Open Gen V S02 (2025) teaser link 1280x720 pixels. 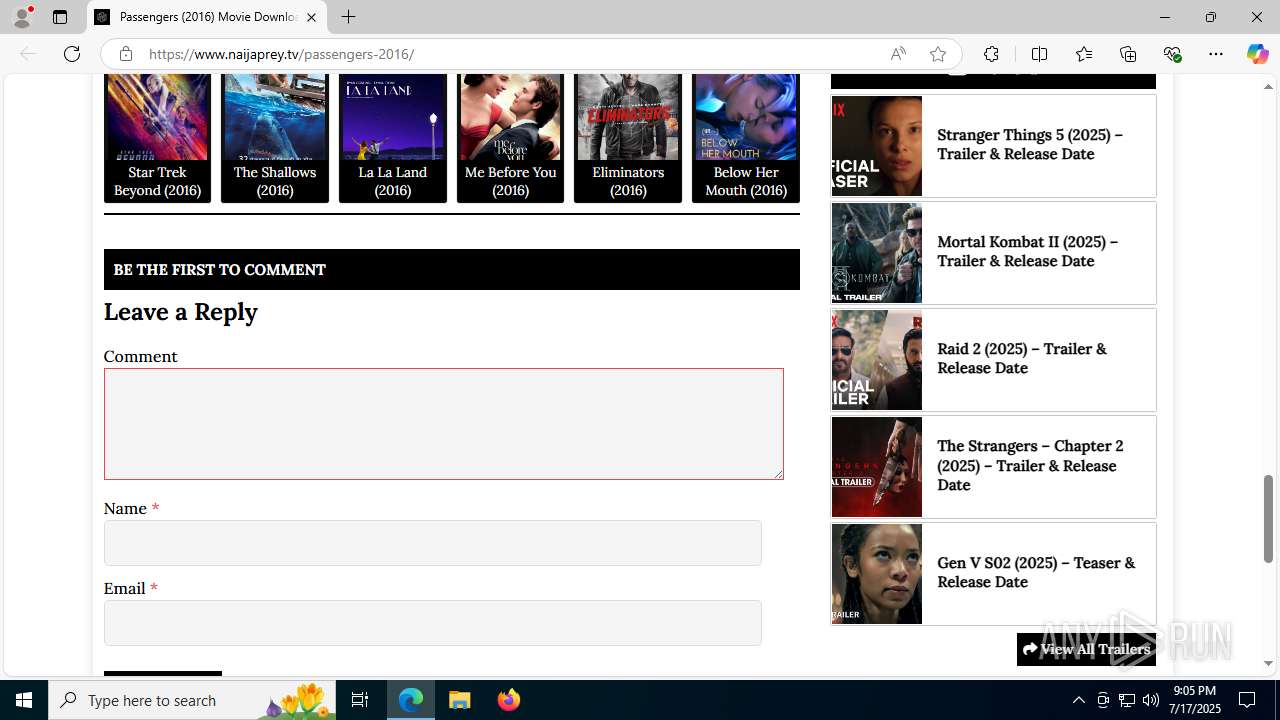click(1036, 572)
